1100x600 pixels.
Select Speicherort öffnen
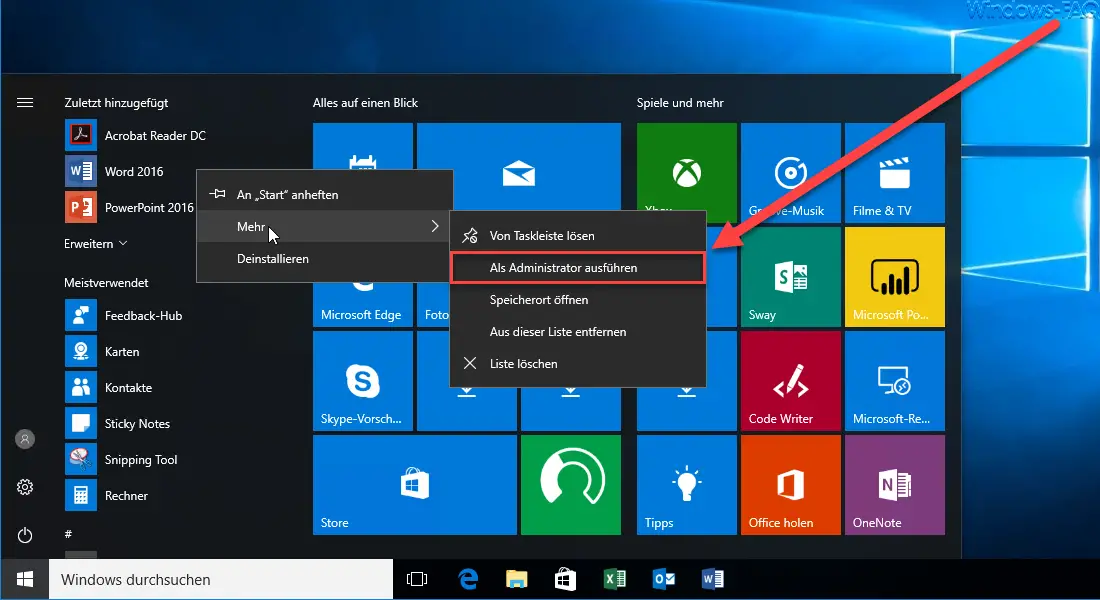click(x=577, y=300)
